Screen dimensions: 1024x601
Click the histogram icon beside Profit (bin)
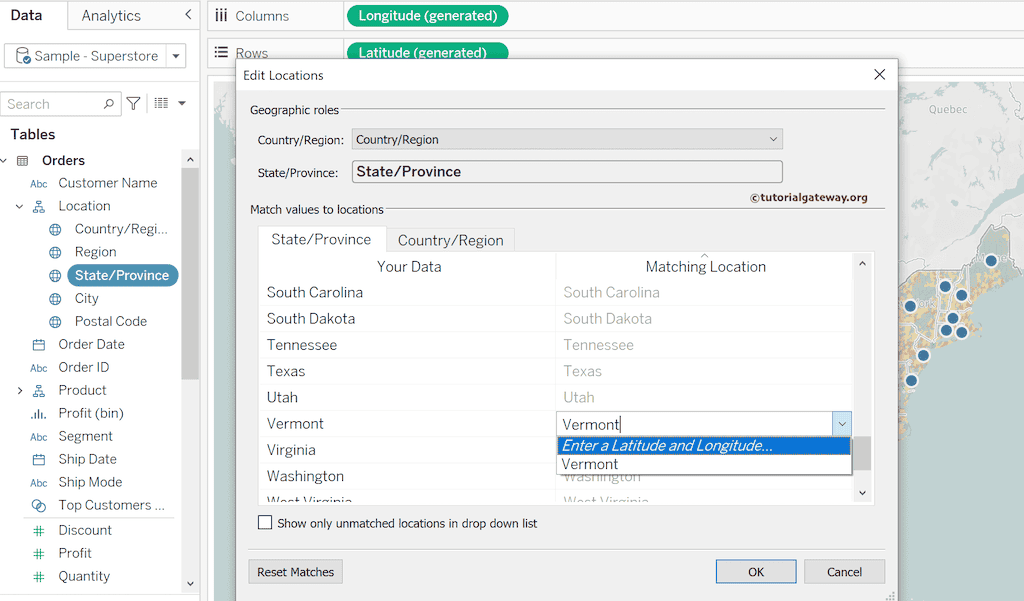tap(39, 413)
